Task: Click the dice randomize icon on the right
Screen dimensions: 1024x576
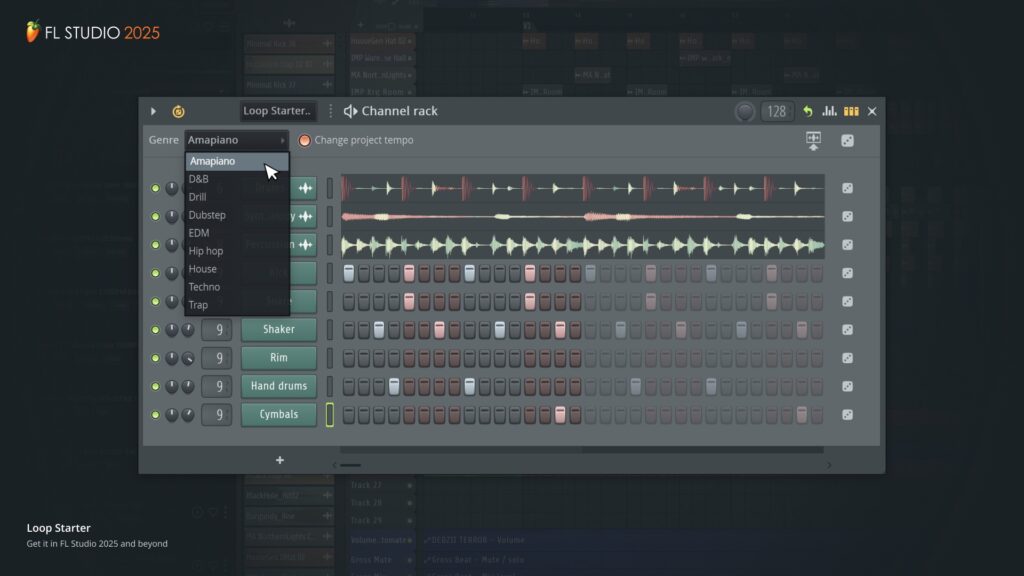Action: (x=847, y=140)
